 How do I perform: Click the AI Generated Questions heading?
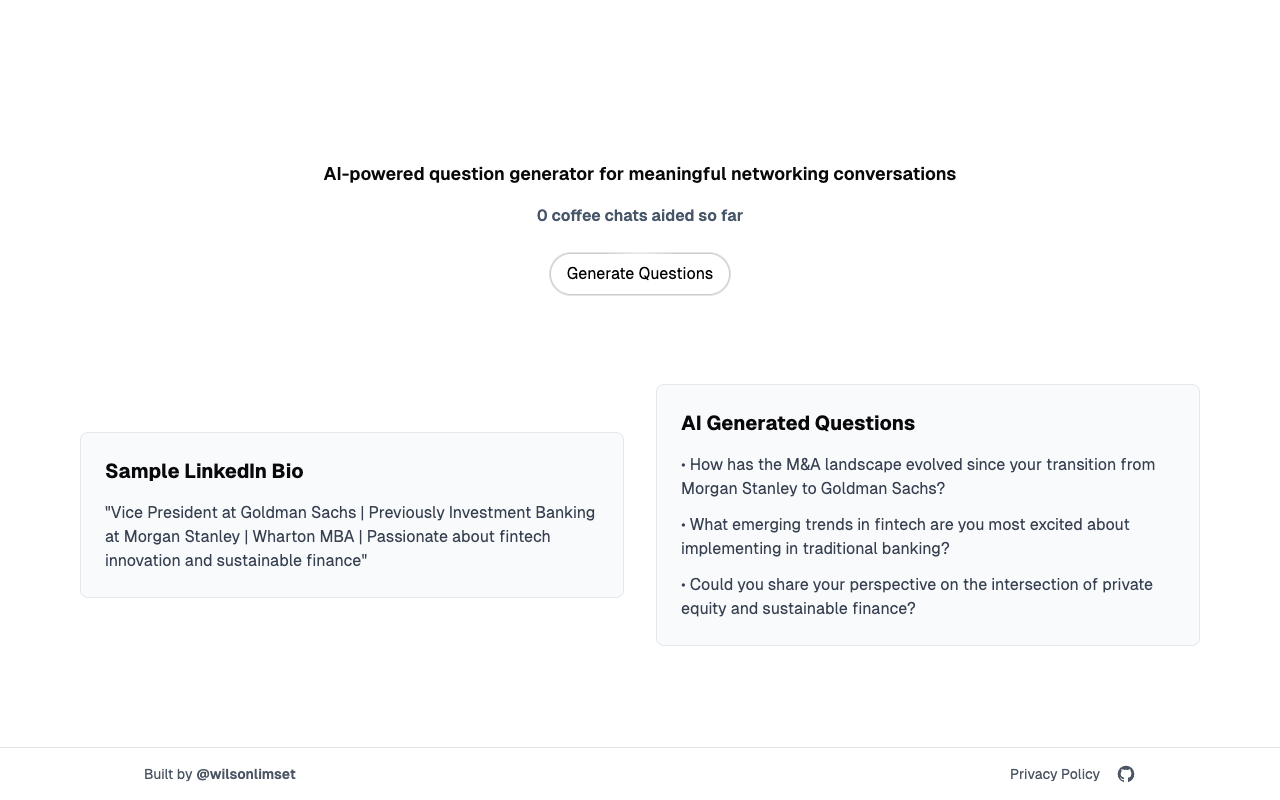coord(798,423)
